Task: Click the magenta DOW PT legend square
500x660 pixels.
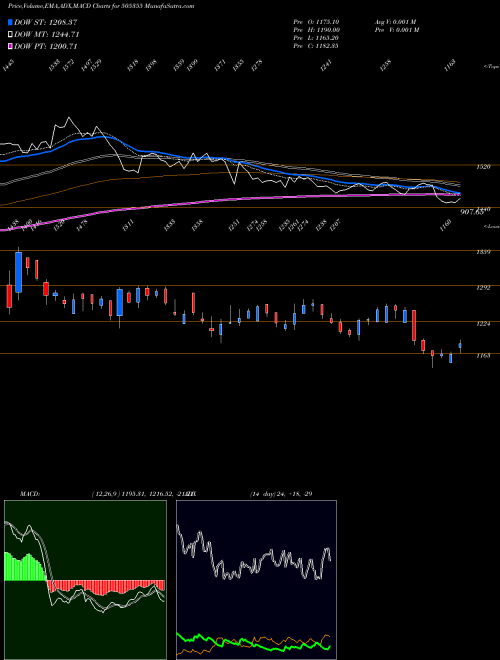Action: click(x=10, y=46)
